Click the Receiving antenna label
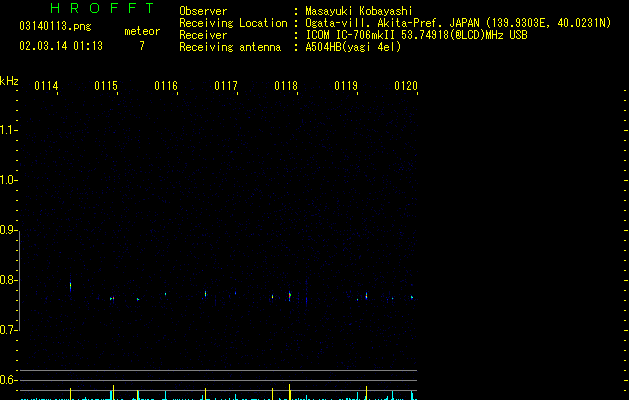 pyautogui.click(x=230, y=47)
